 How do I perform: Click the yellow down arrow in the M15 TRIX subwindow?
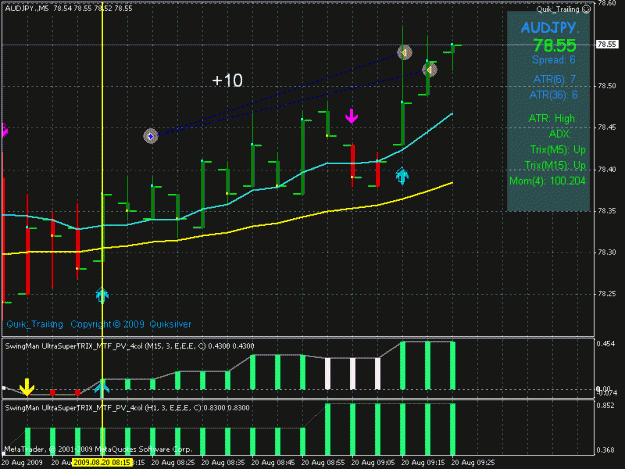tap(27, 387)
